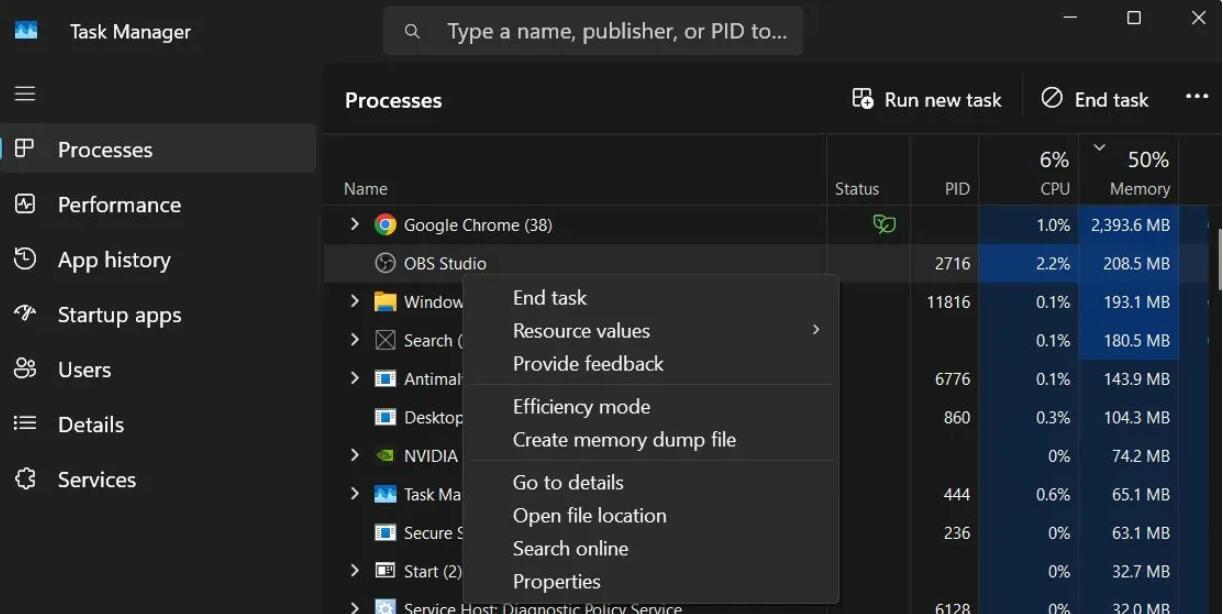Open the more options ellipsis menu
This screenshot has height=614, width=1223.
1197,94
